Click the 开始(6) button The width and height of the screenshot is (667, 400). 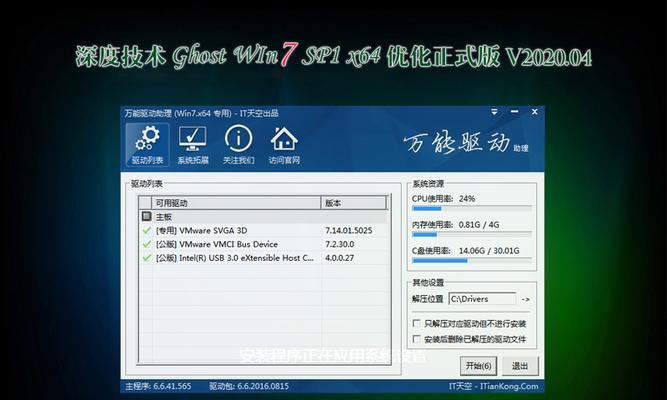[x=478, y=366]
